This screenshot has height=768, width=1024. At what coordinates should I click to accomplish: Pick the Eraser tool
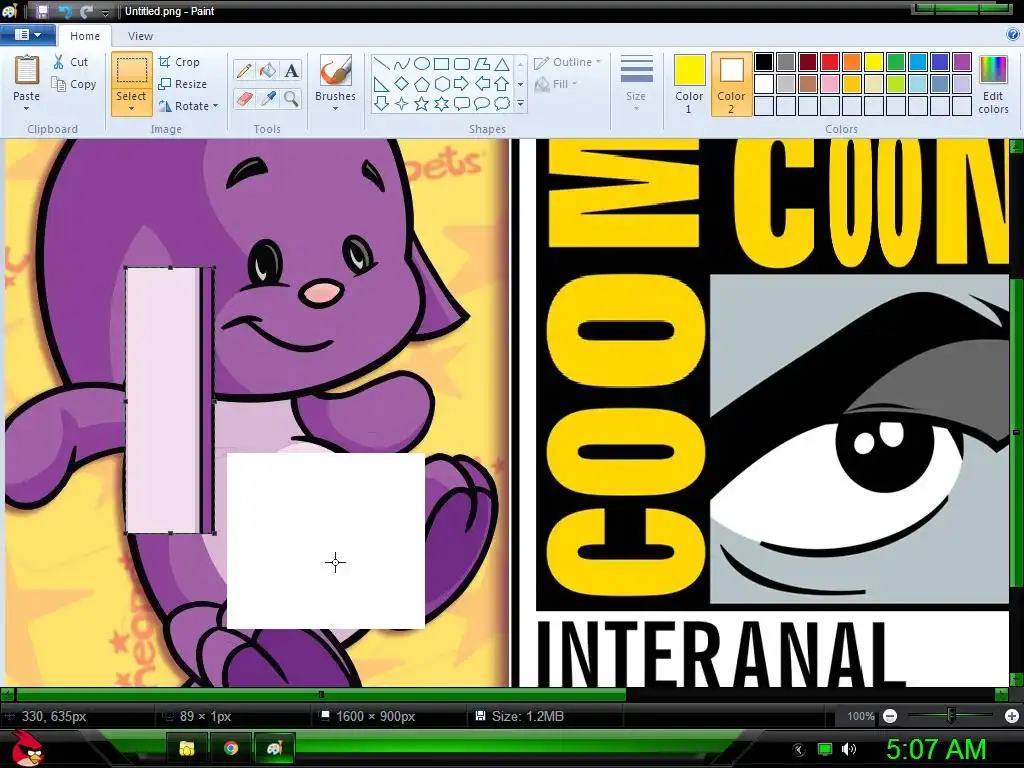244,99
